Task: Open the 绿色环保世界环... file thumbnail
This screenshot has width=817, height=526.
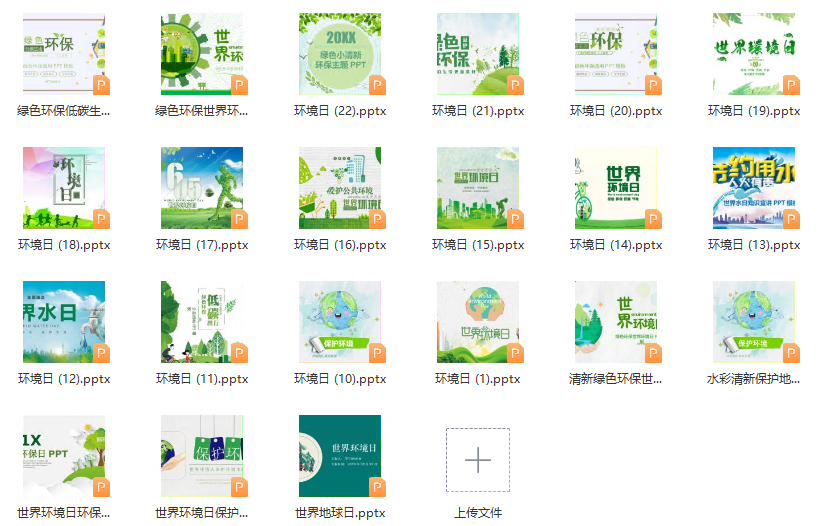Action: (x=202, y=54)
